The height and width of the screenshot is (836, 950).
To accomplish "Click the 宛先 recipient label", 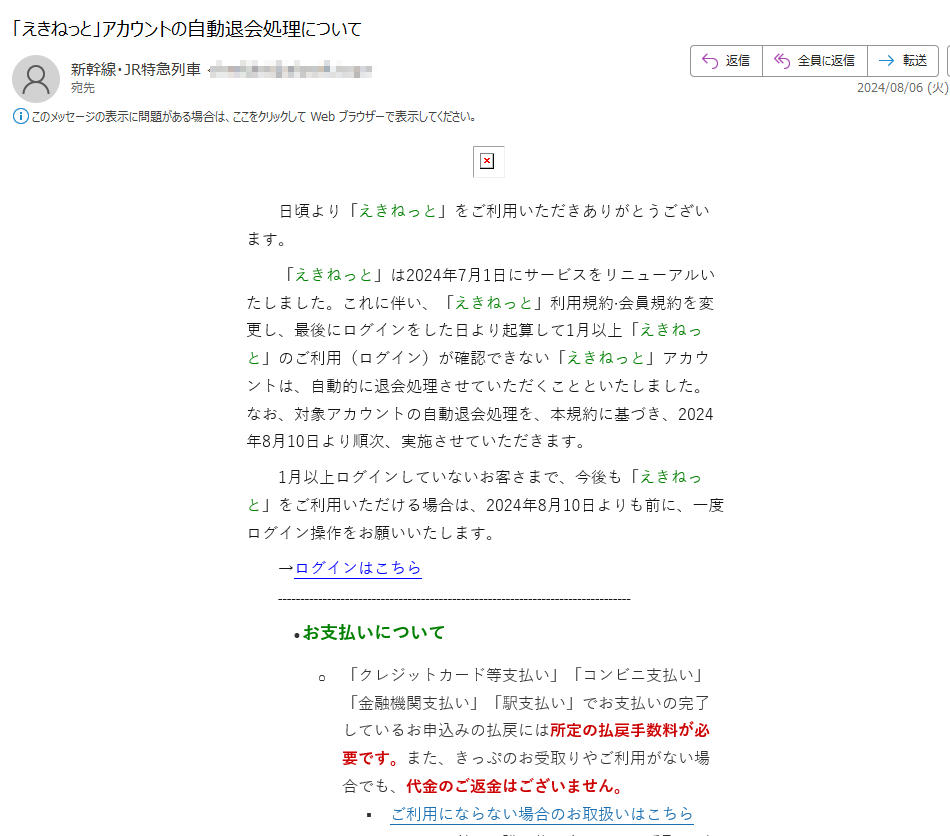I will tap(82, 88).
